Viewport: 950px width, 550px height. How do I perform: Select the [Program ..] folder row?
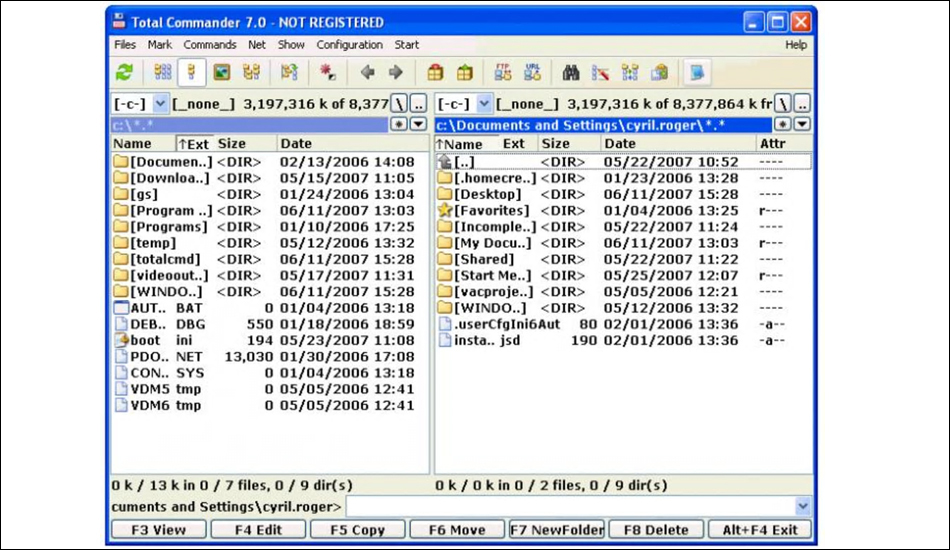pyautogui.click(x=270, y=211)
